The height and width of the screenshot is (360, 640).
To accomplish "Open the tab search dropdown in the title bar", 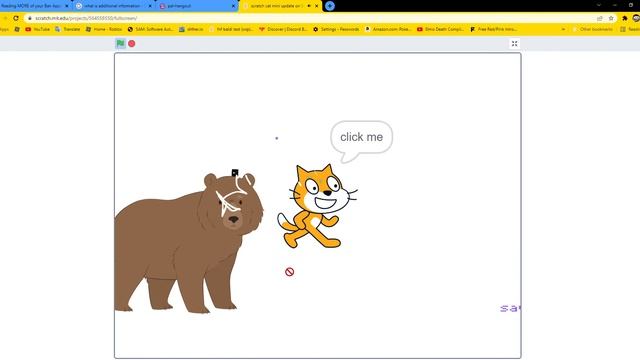I will click(x=598, y=5).
